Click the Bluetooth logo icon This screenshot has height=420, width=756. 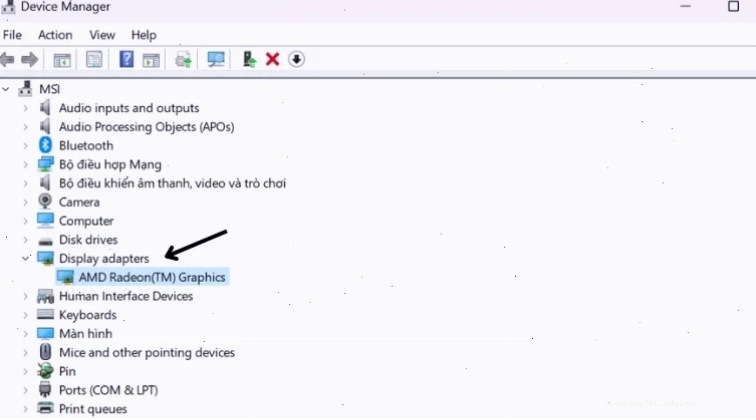[x=45, y=145]
